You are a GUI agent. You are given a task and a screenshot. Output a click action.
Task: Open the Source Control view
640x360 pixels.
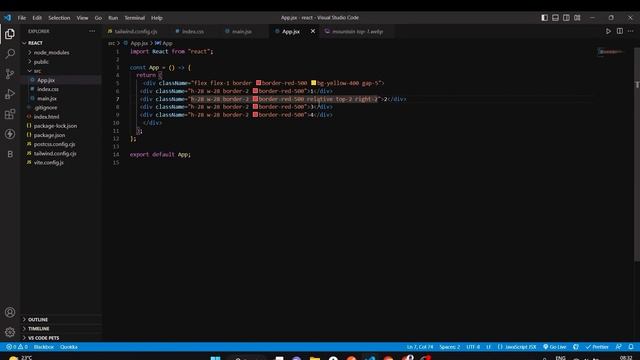[x=10, y=74]
